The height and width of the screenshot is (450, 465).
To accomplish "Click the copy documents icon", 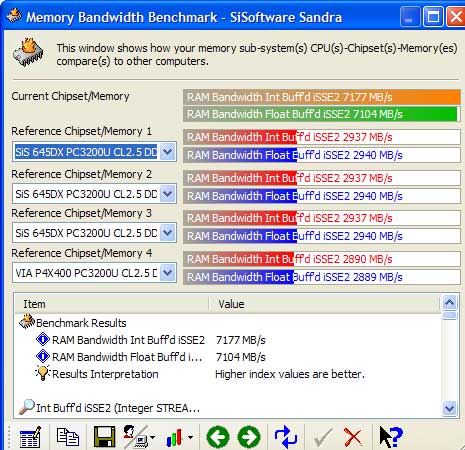I will click(68, 437).
